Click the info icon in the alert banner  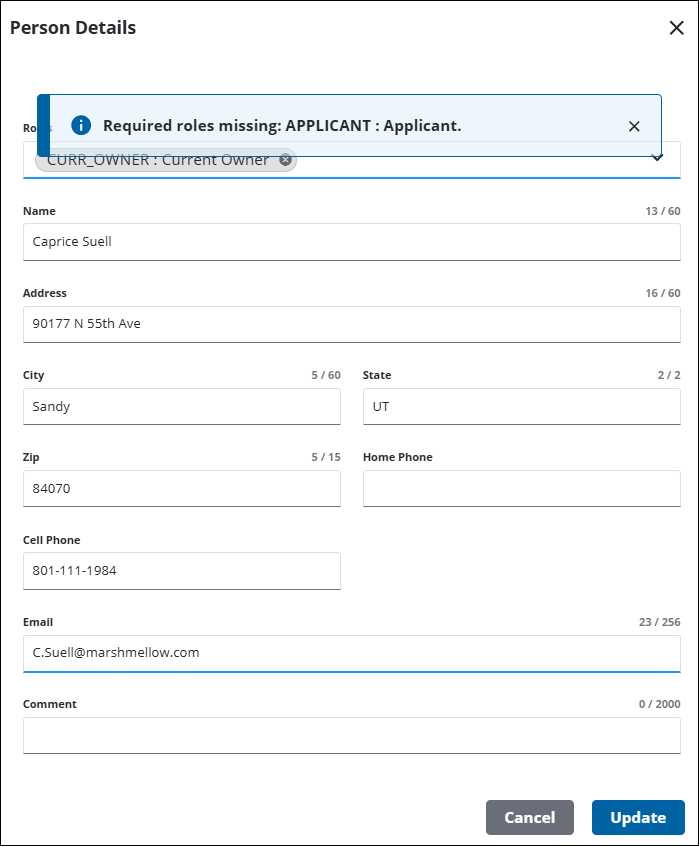tap(81, 125)
